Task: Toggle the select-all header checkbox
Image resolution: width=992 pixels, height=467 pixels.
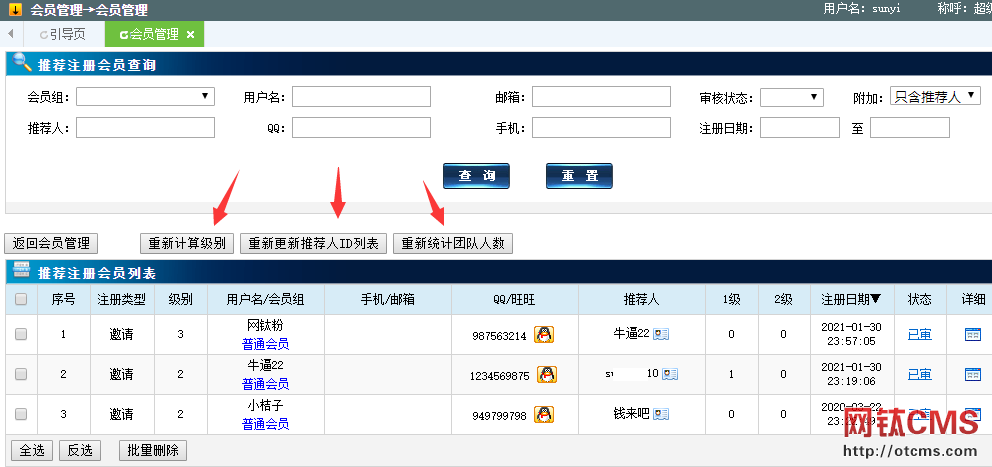Action: [21, 299]
